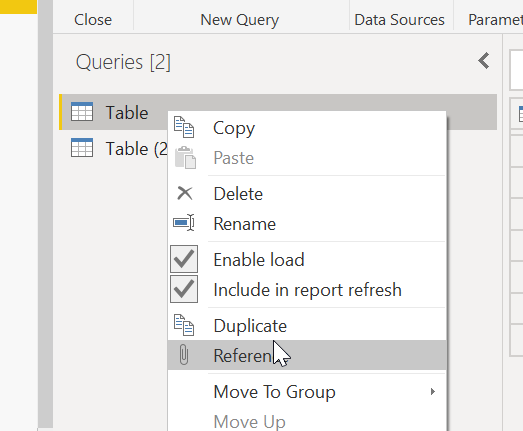Click the table icon beside Table (2)

pyautogui.click(x=82, y=148)
